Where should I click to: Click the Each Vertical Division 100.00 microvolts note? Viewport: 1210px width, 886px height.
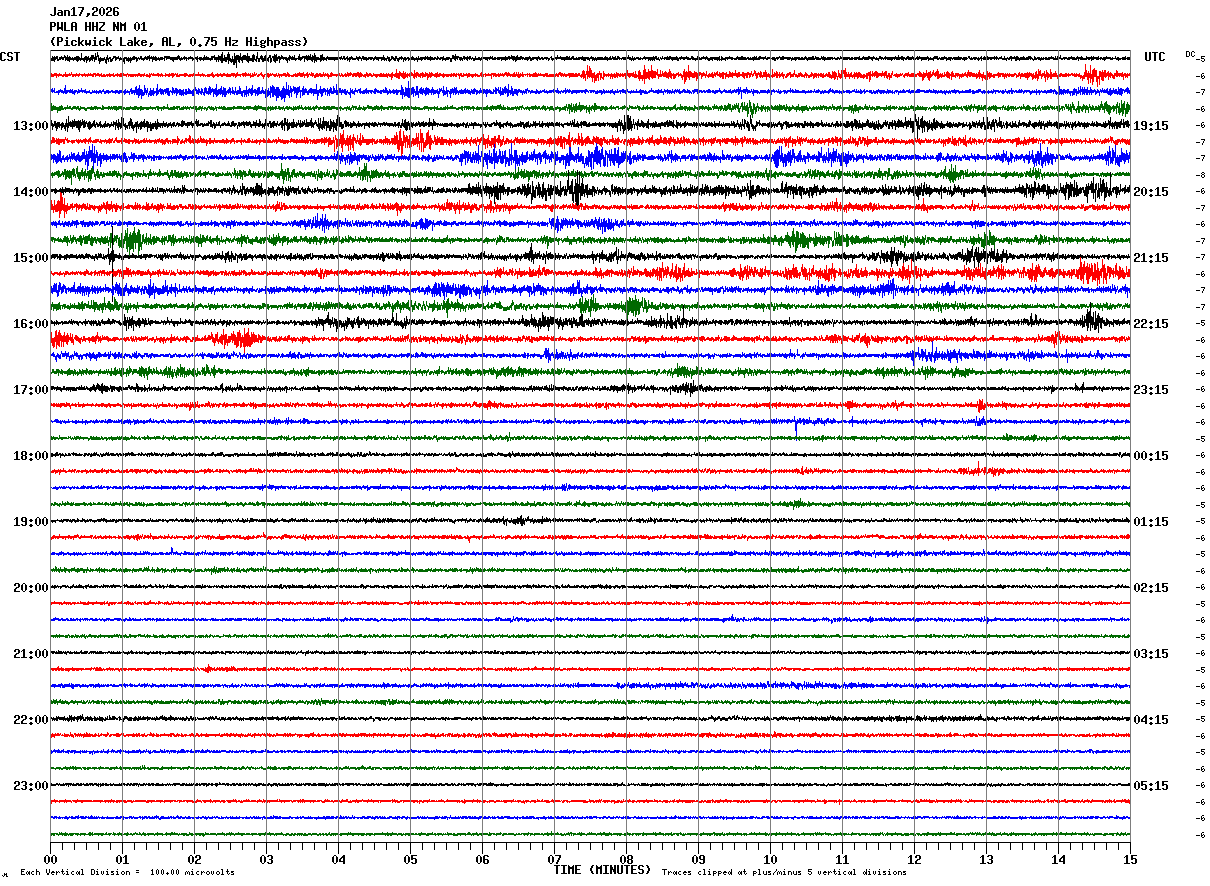tap(127, 872)
